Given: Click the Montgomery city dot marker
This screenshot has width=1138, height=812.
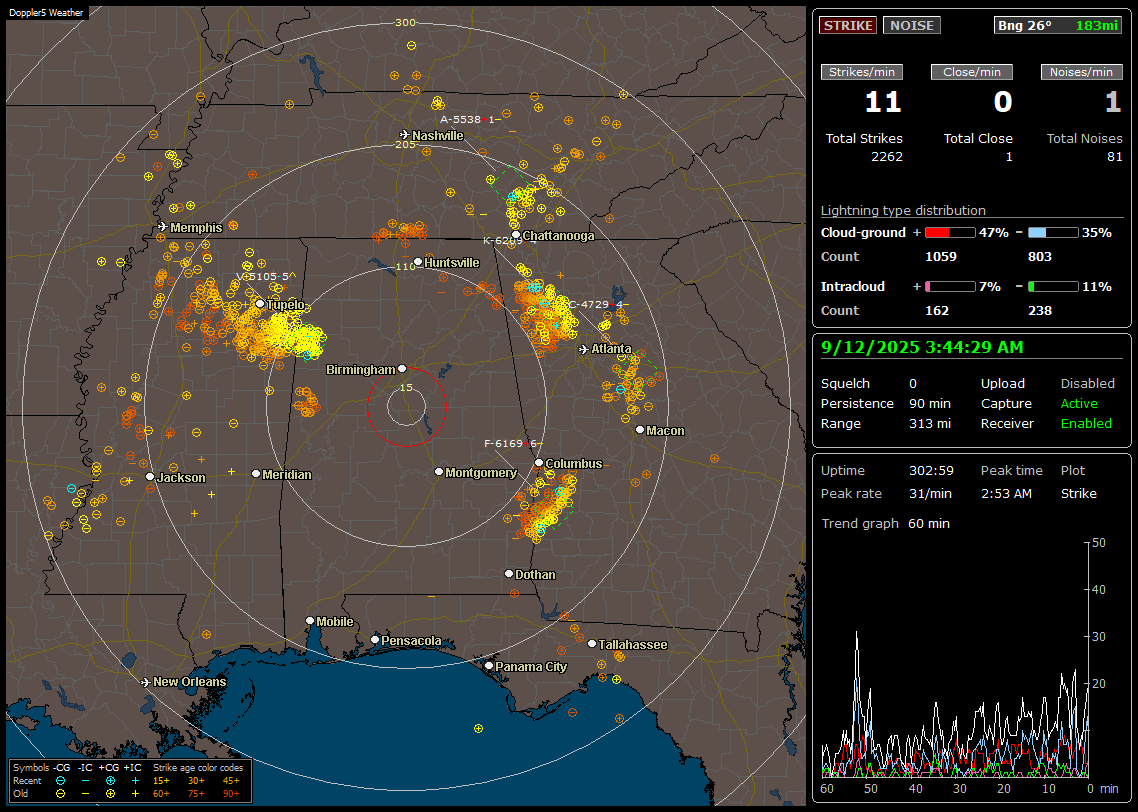Looking at the screenshot, I should 438,472.
